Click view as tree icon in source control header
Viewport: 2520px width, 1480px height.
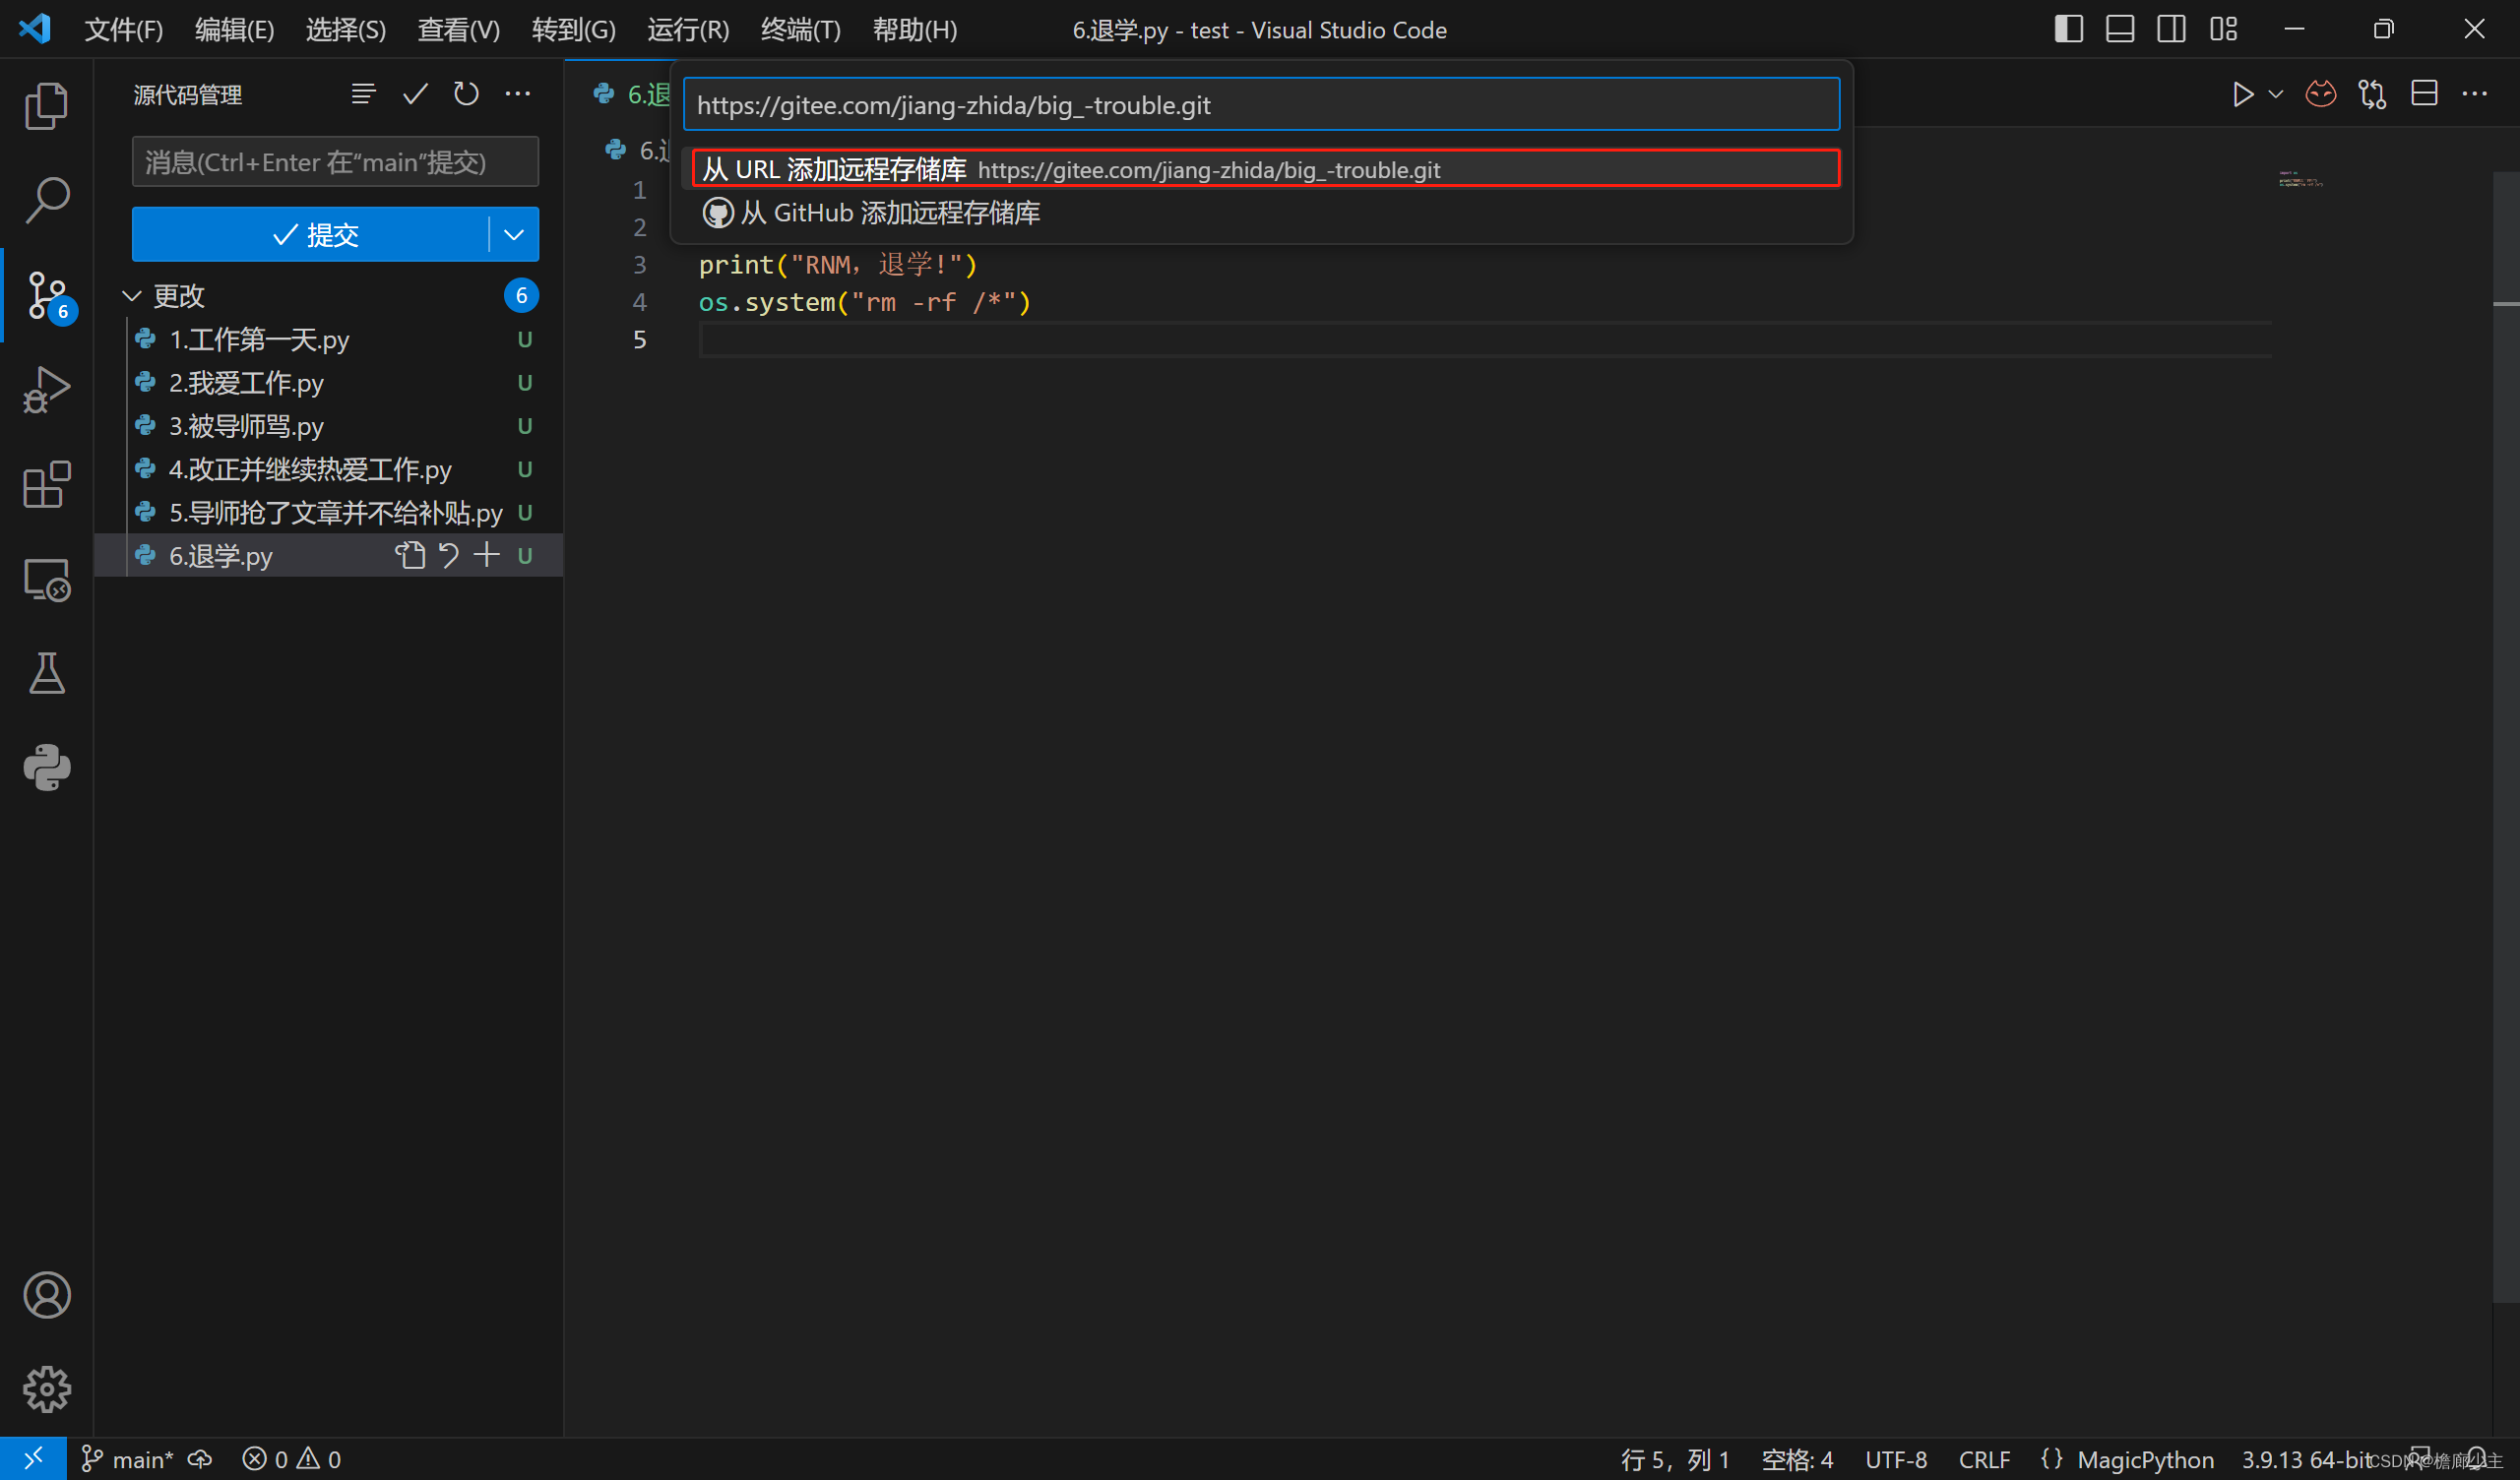tap(363, 94)
